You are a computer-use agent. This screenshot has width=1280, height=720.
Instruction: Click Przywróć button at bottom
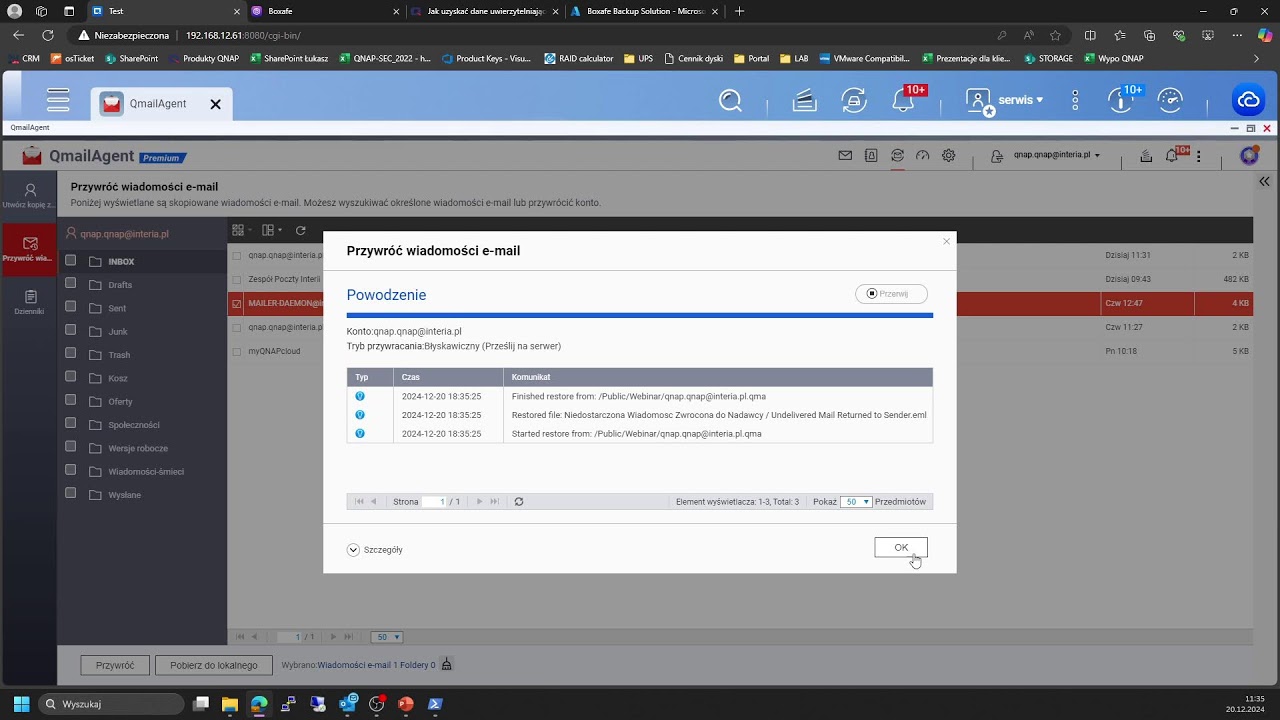pyautogui.click(x=115, y=665)
